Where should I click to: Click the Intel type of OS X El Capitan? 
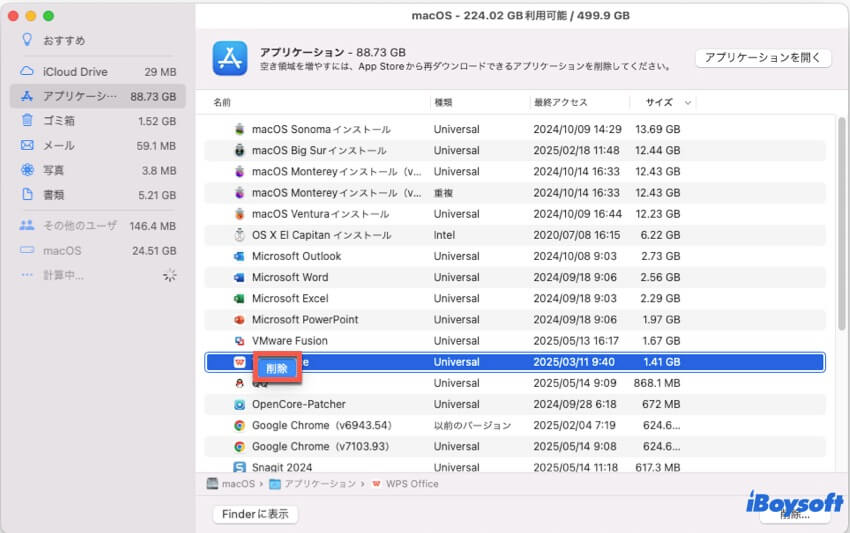444,235
